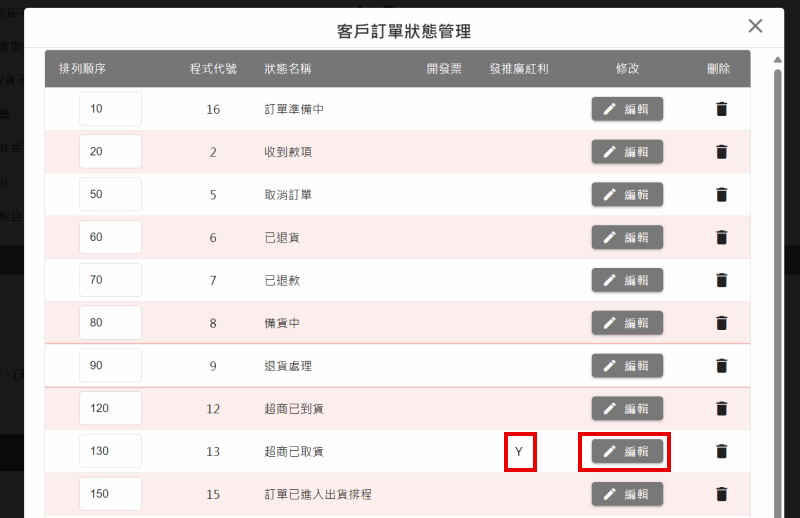
Task: Edit the 超商已取貨 status
Action: click(627, 452)
